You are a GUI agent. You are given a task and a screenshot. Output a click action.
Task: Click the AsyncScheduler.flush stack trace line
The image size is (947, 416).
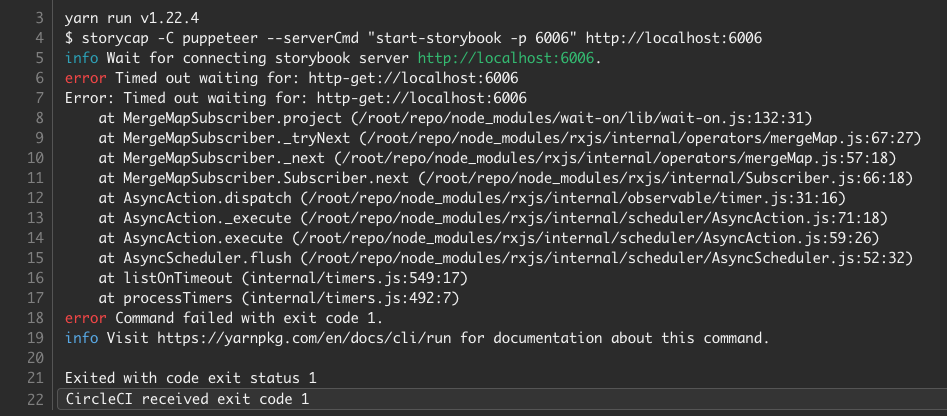click(505, 258)
